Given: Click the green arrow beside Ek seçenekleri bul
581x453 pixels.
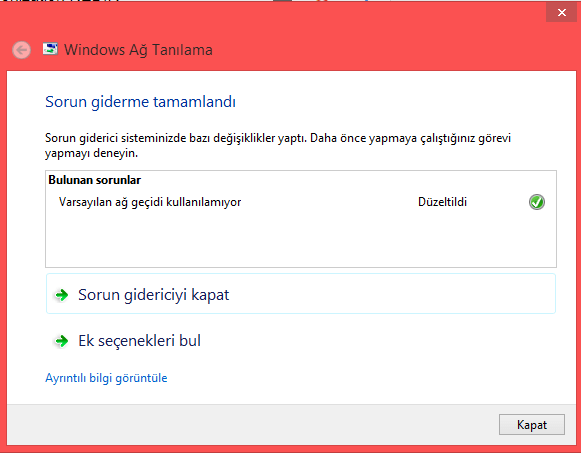Looking at the screenshot, I should pyautogui.click(x=62, y=341).
